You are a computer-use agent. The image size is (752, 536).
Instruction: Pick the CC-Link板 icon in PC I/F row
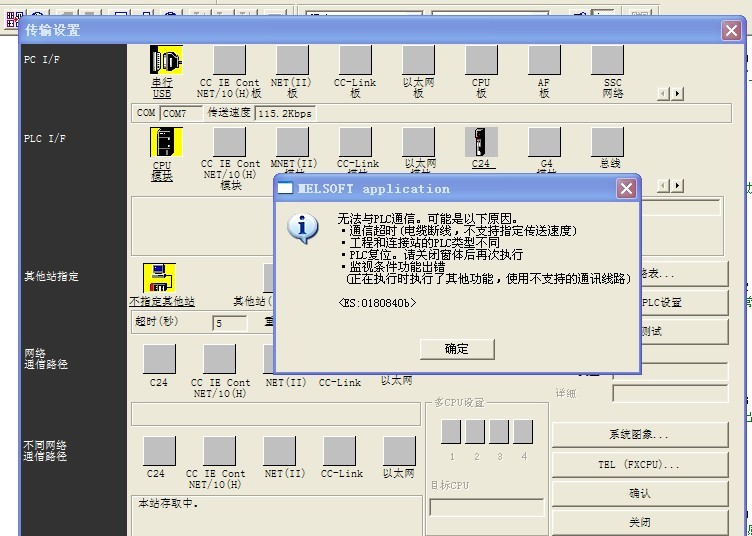[x=355, y=62]
